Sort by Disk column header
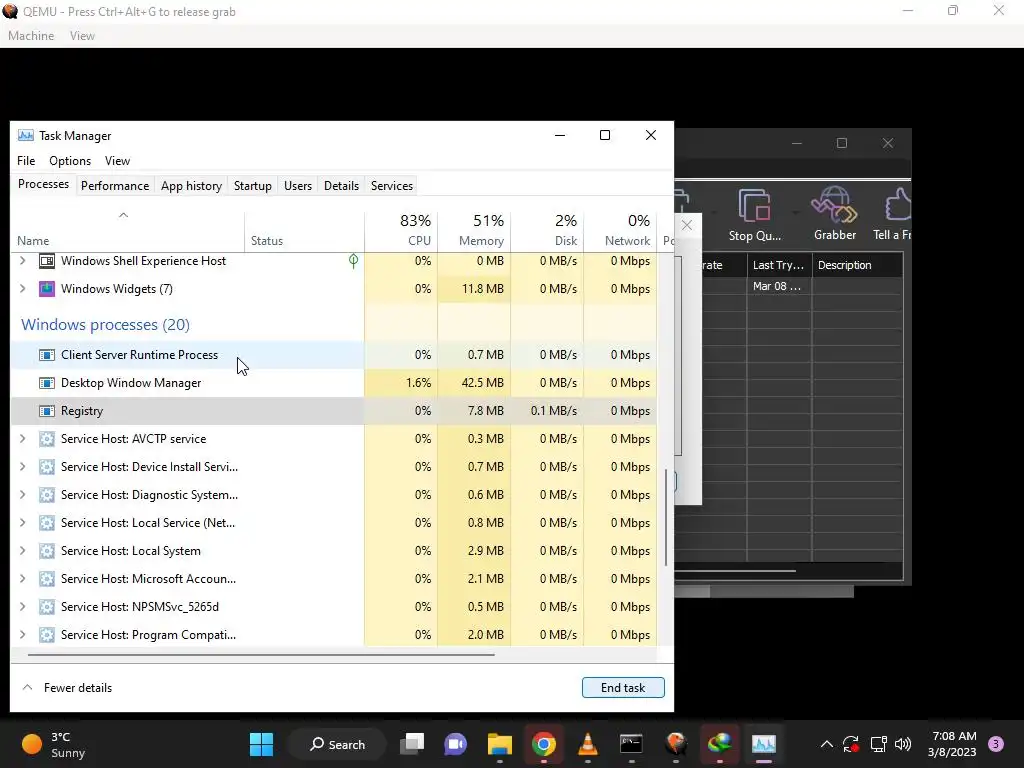This screenshot has height=768, width=1024. click(x=547, y=230)
